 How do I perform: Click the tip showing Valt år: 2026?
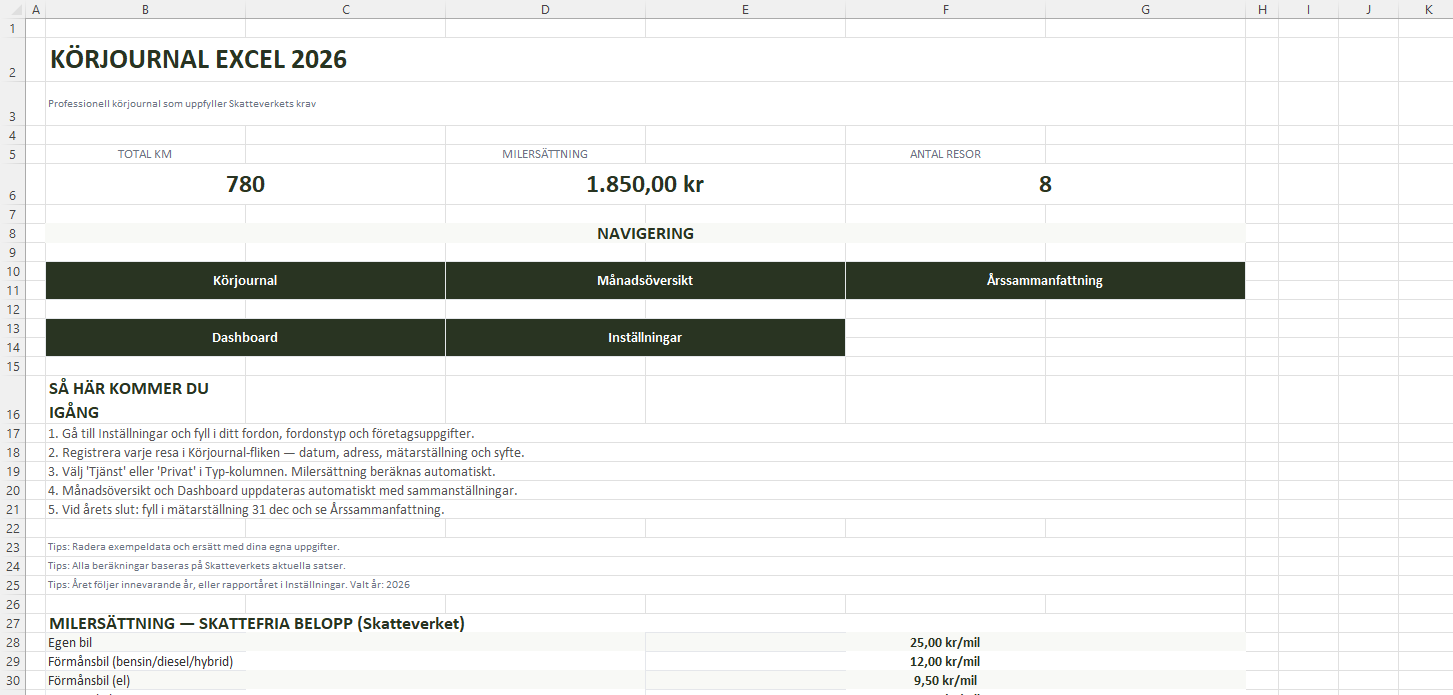(x=229, y=584)
